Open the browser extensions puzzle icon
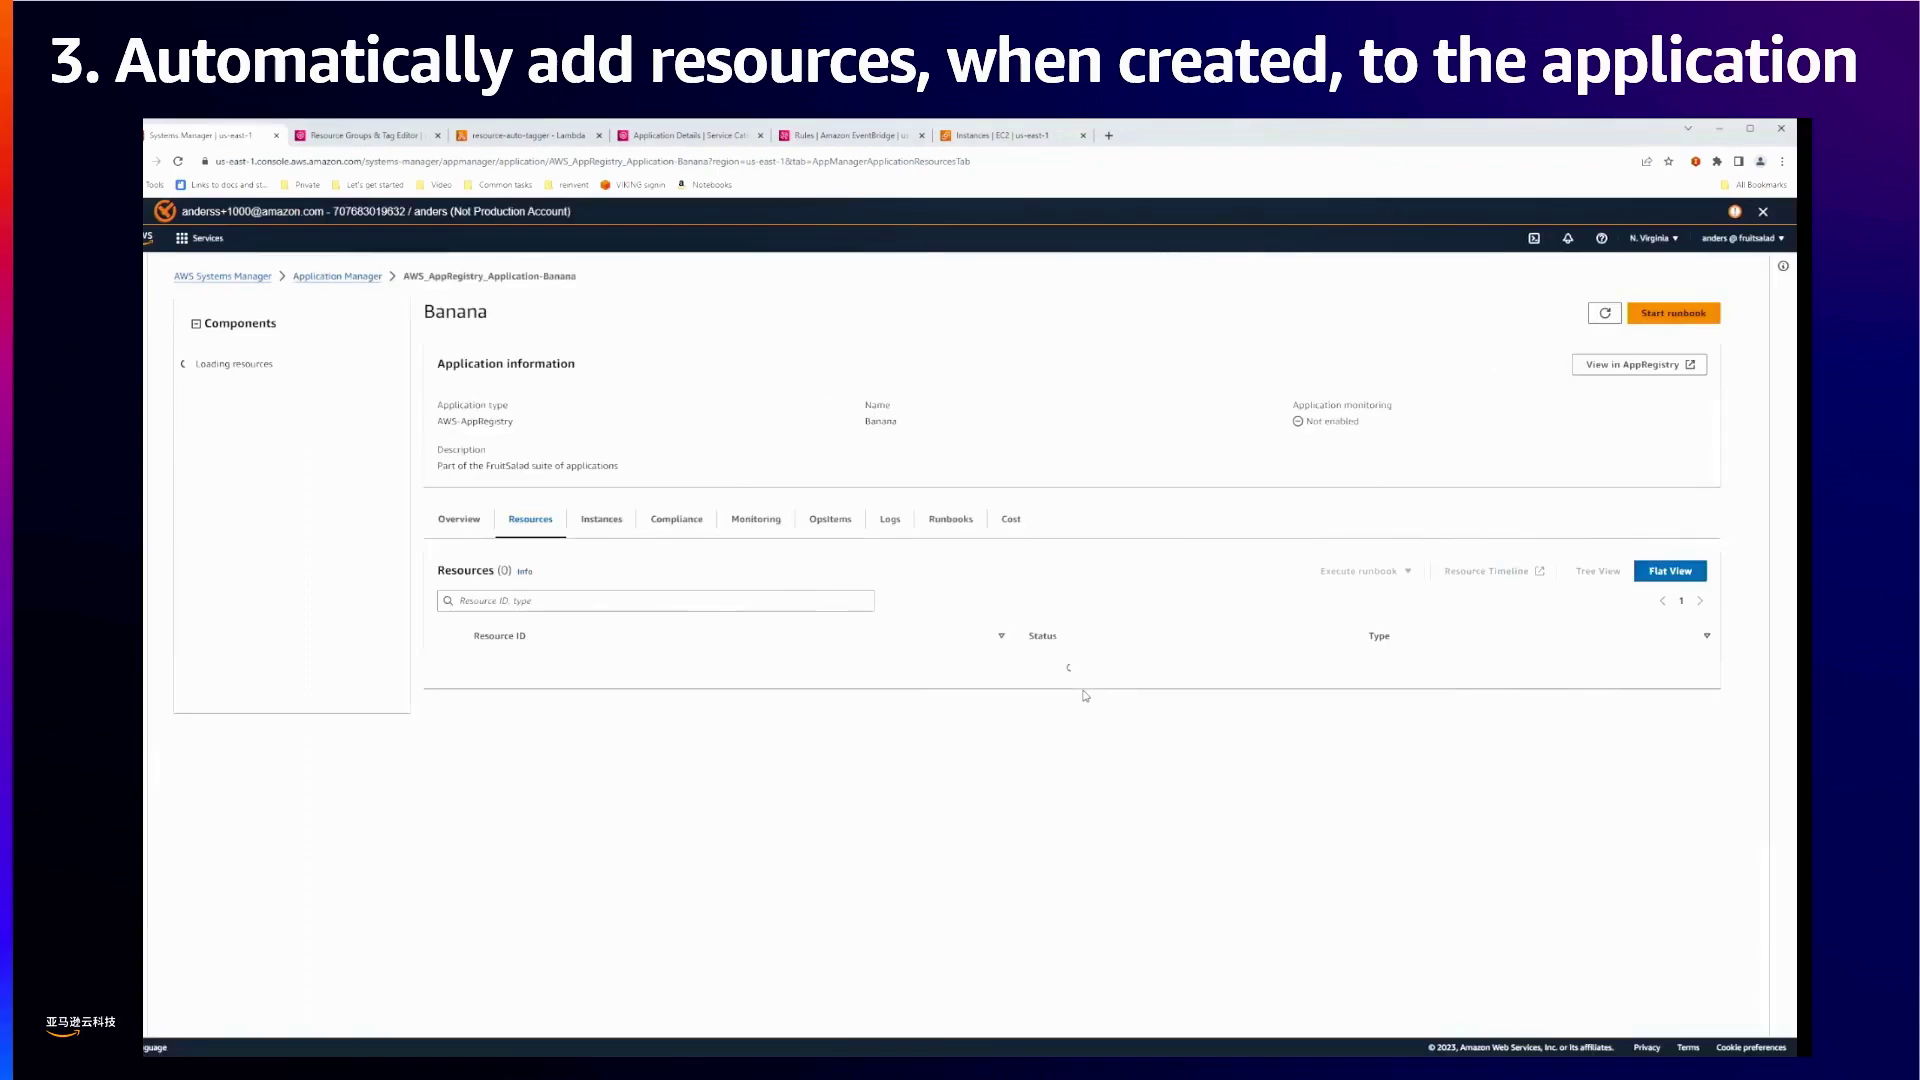 1717,161
